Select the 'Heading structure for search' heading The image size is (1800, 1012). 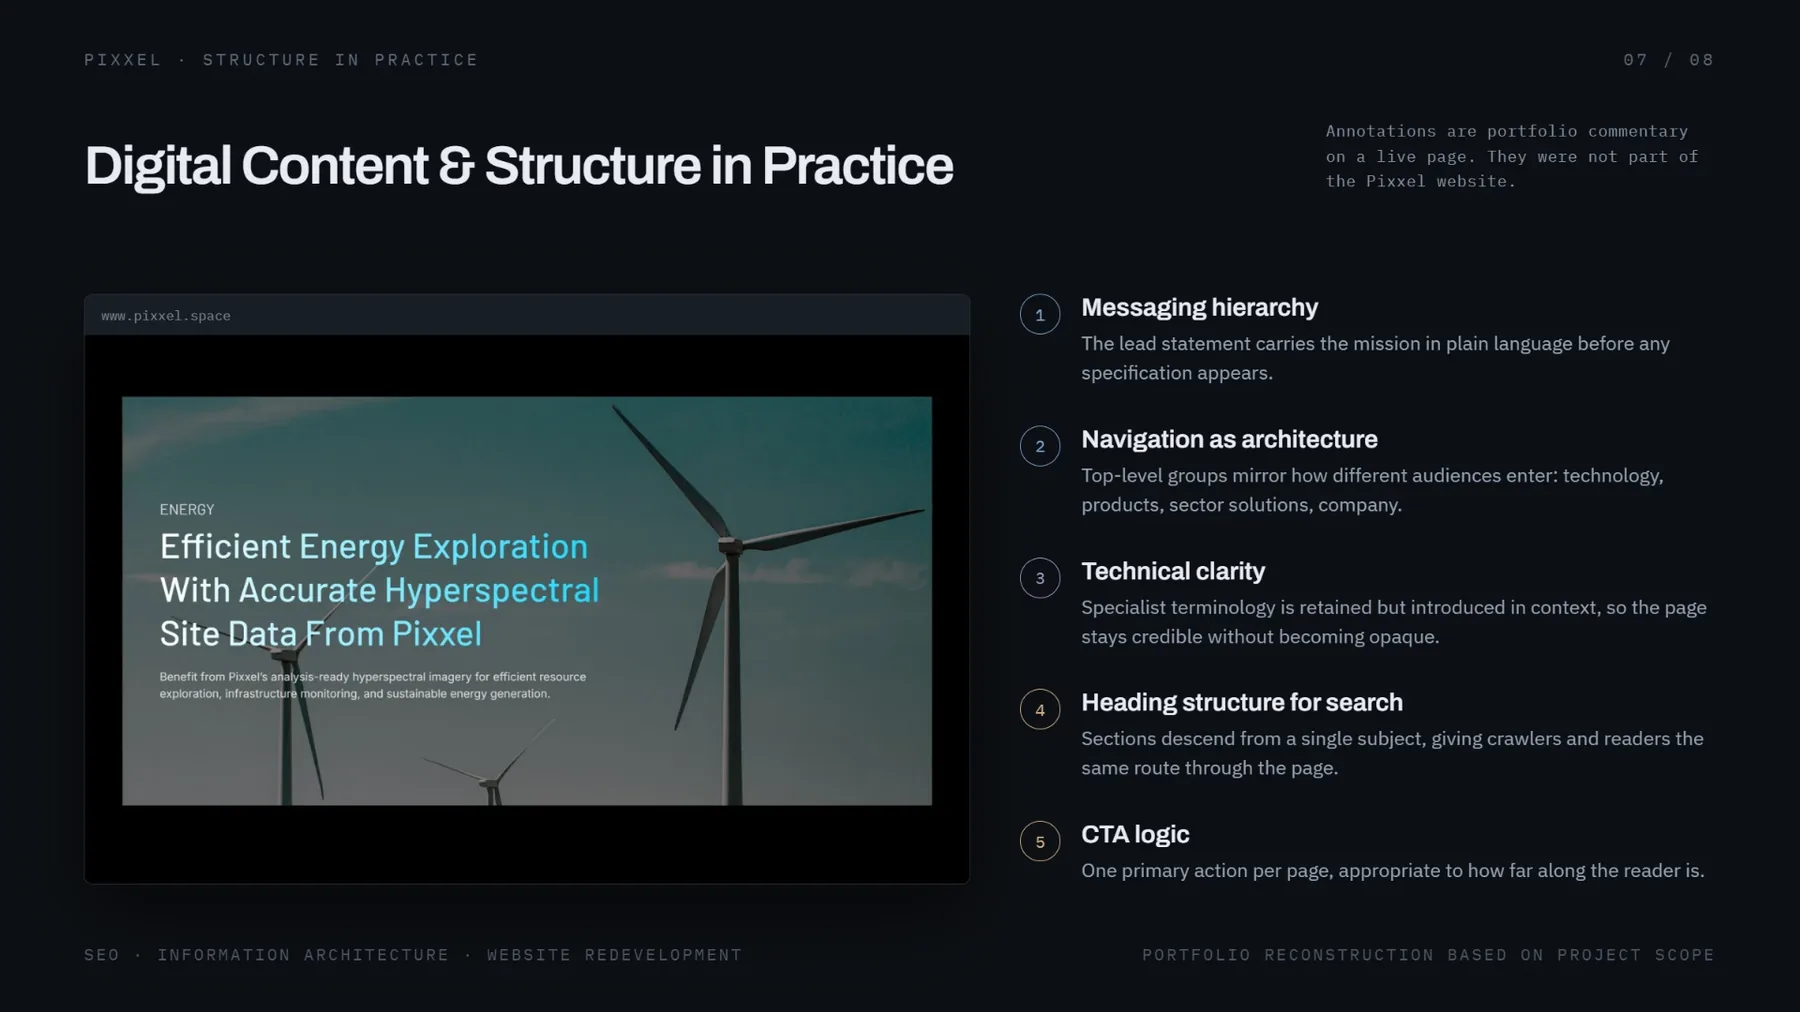(1242, 702)
